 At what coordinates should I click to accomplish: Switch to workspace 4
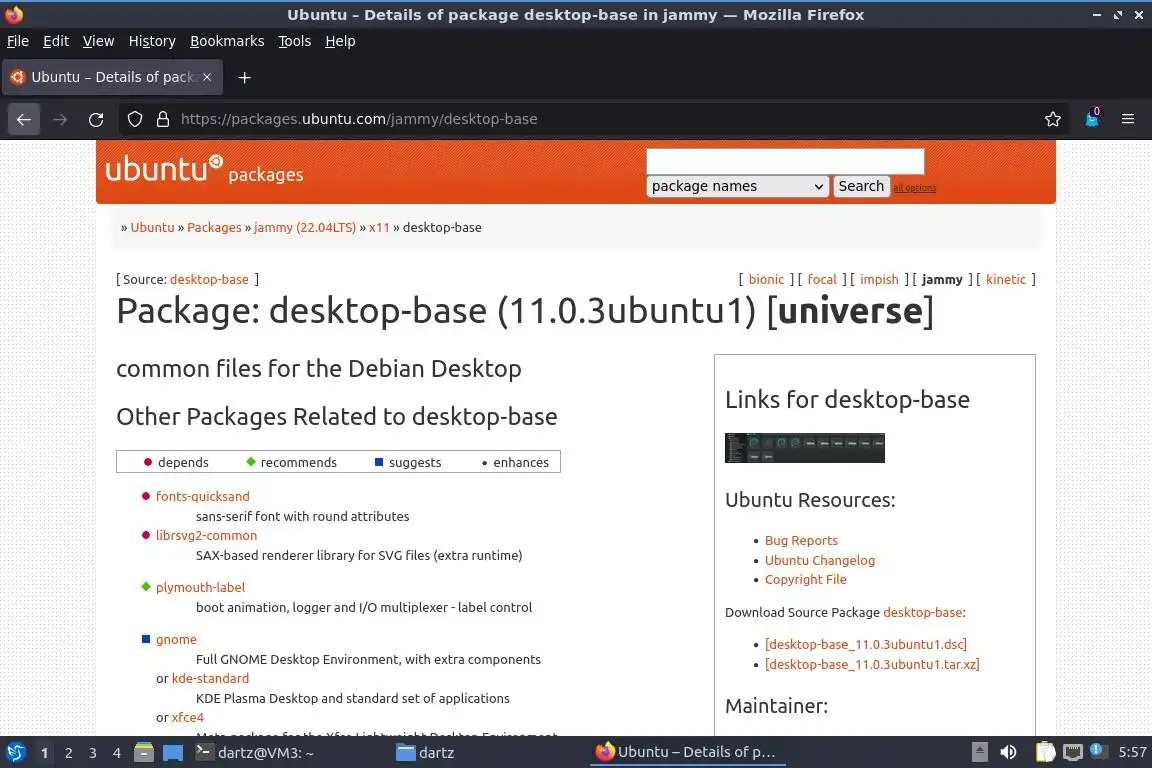pos(117,753)
